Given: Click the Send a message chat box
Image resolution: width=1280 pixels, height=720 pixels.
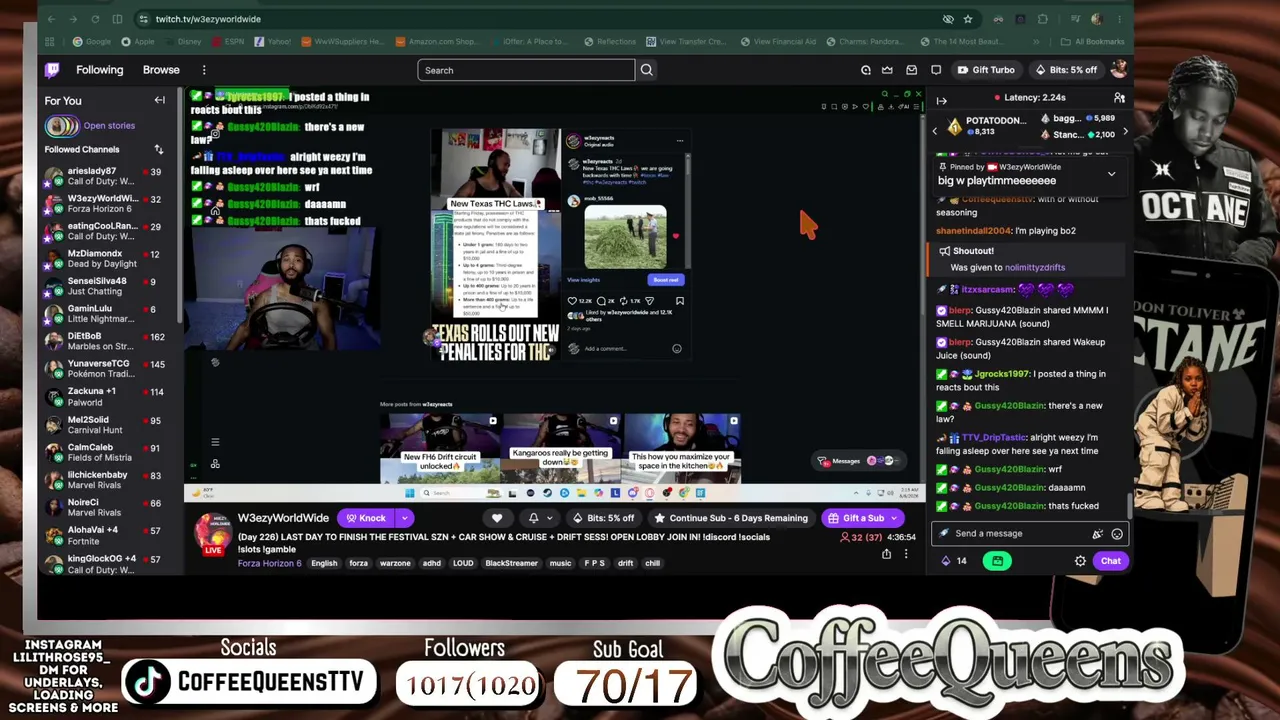Looking at the screenshot, I should pyautogui.click(x=1030, y=533).
